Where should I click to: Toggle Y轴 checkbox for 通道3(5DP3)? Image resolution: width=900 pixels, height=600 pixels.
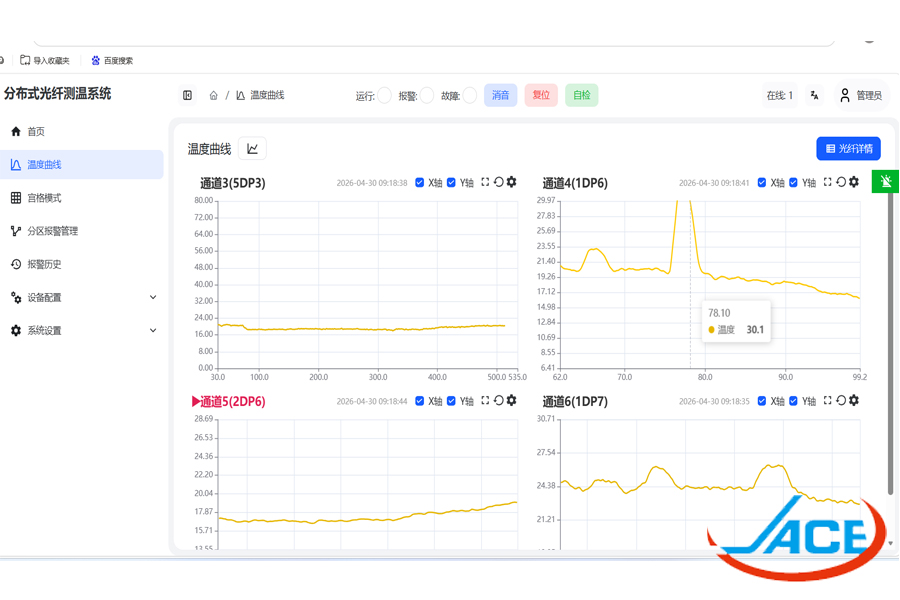point(451,183)
